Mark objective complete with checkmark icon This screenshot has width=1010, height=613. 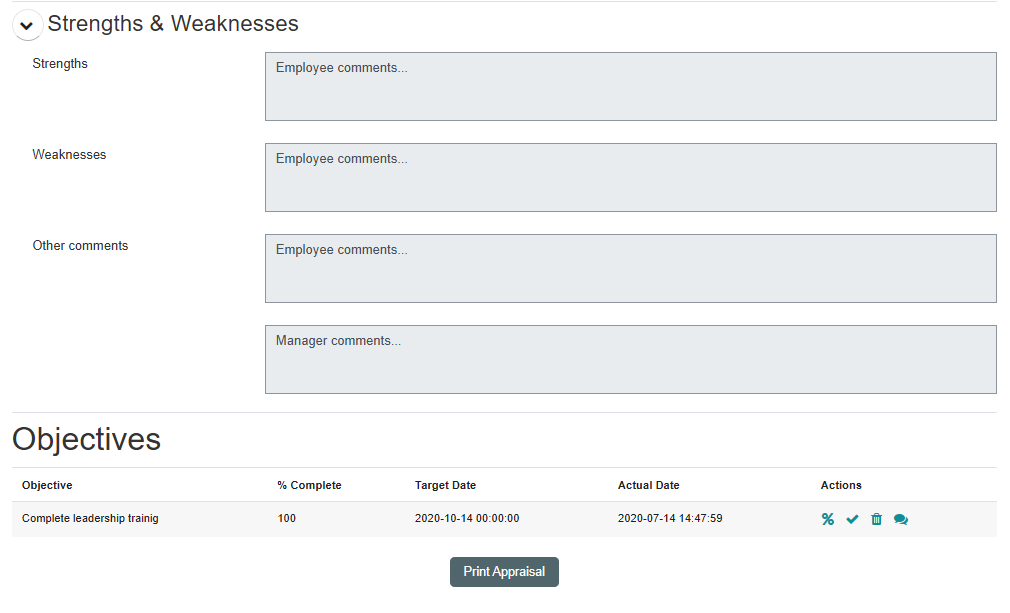pos(852,519)
